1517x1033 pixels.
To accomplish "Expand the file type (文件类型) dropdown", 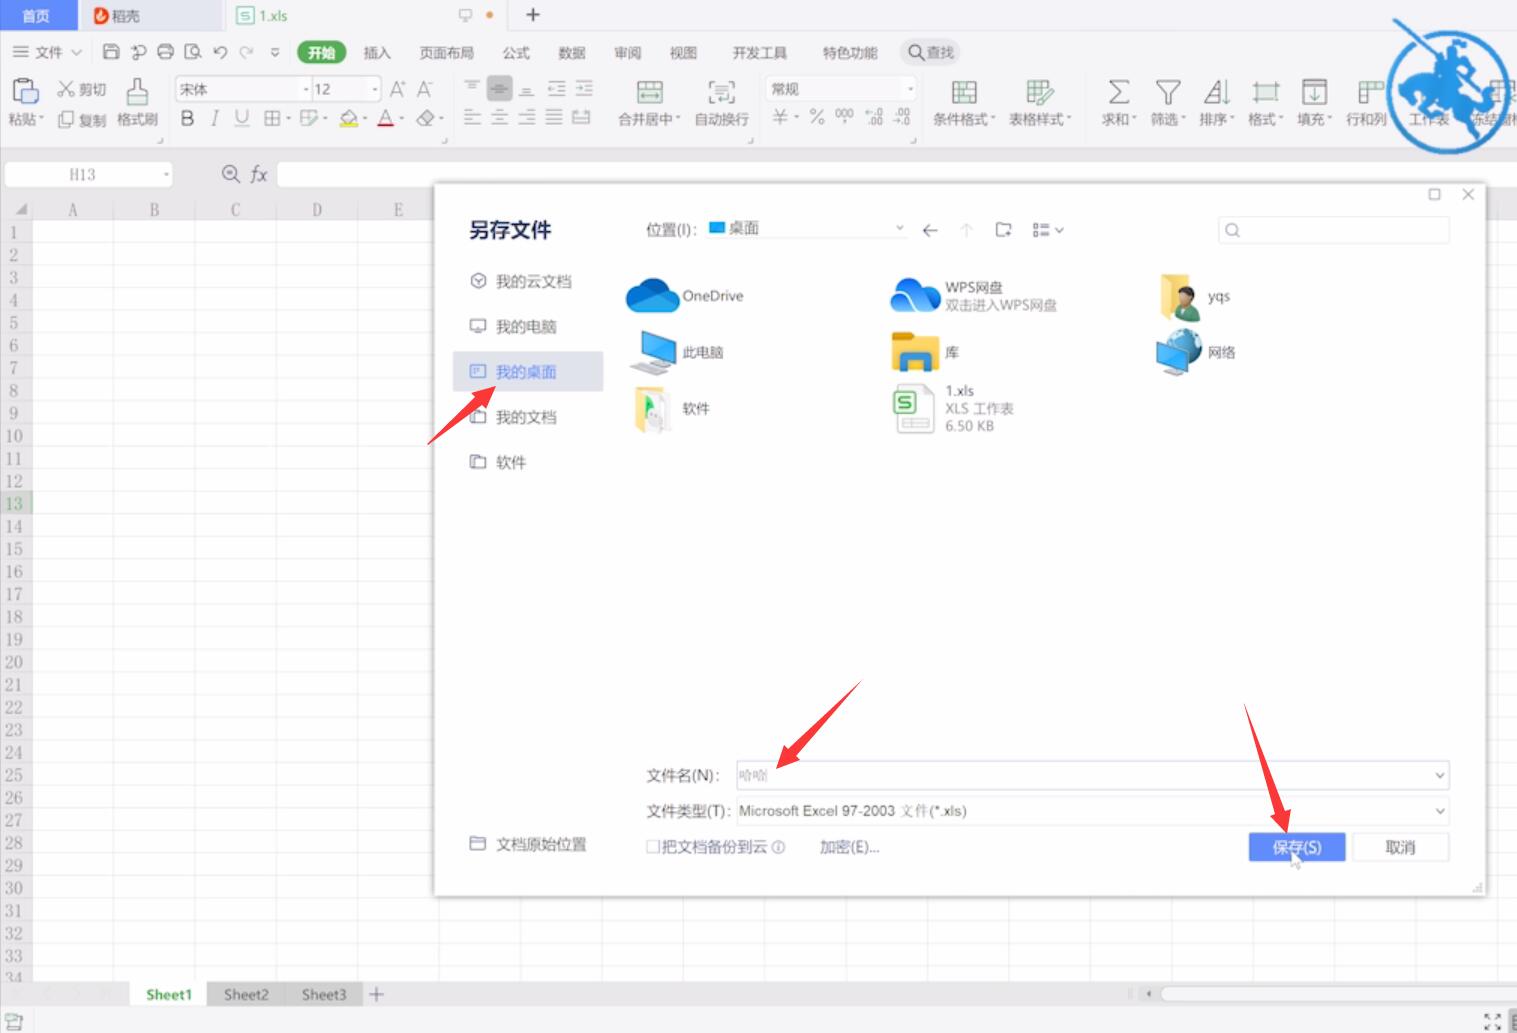I will pyautogui.click(x=1440, y=811).
